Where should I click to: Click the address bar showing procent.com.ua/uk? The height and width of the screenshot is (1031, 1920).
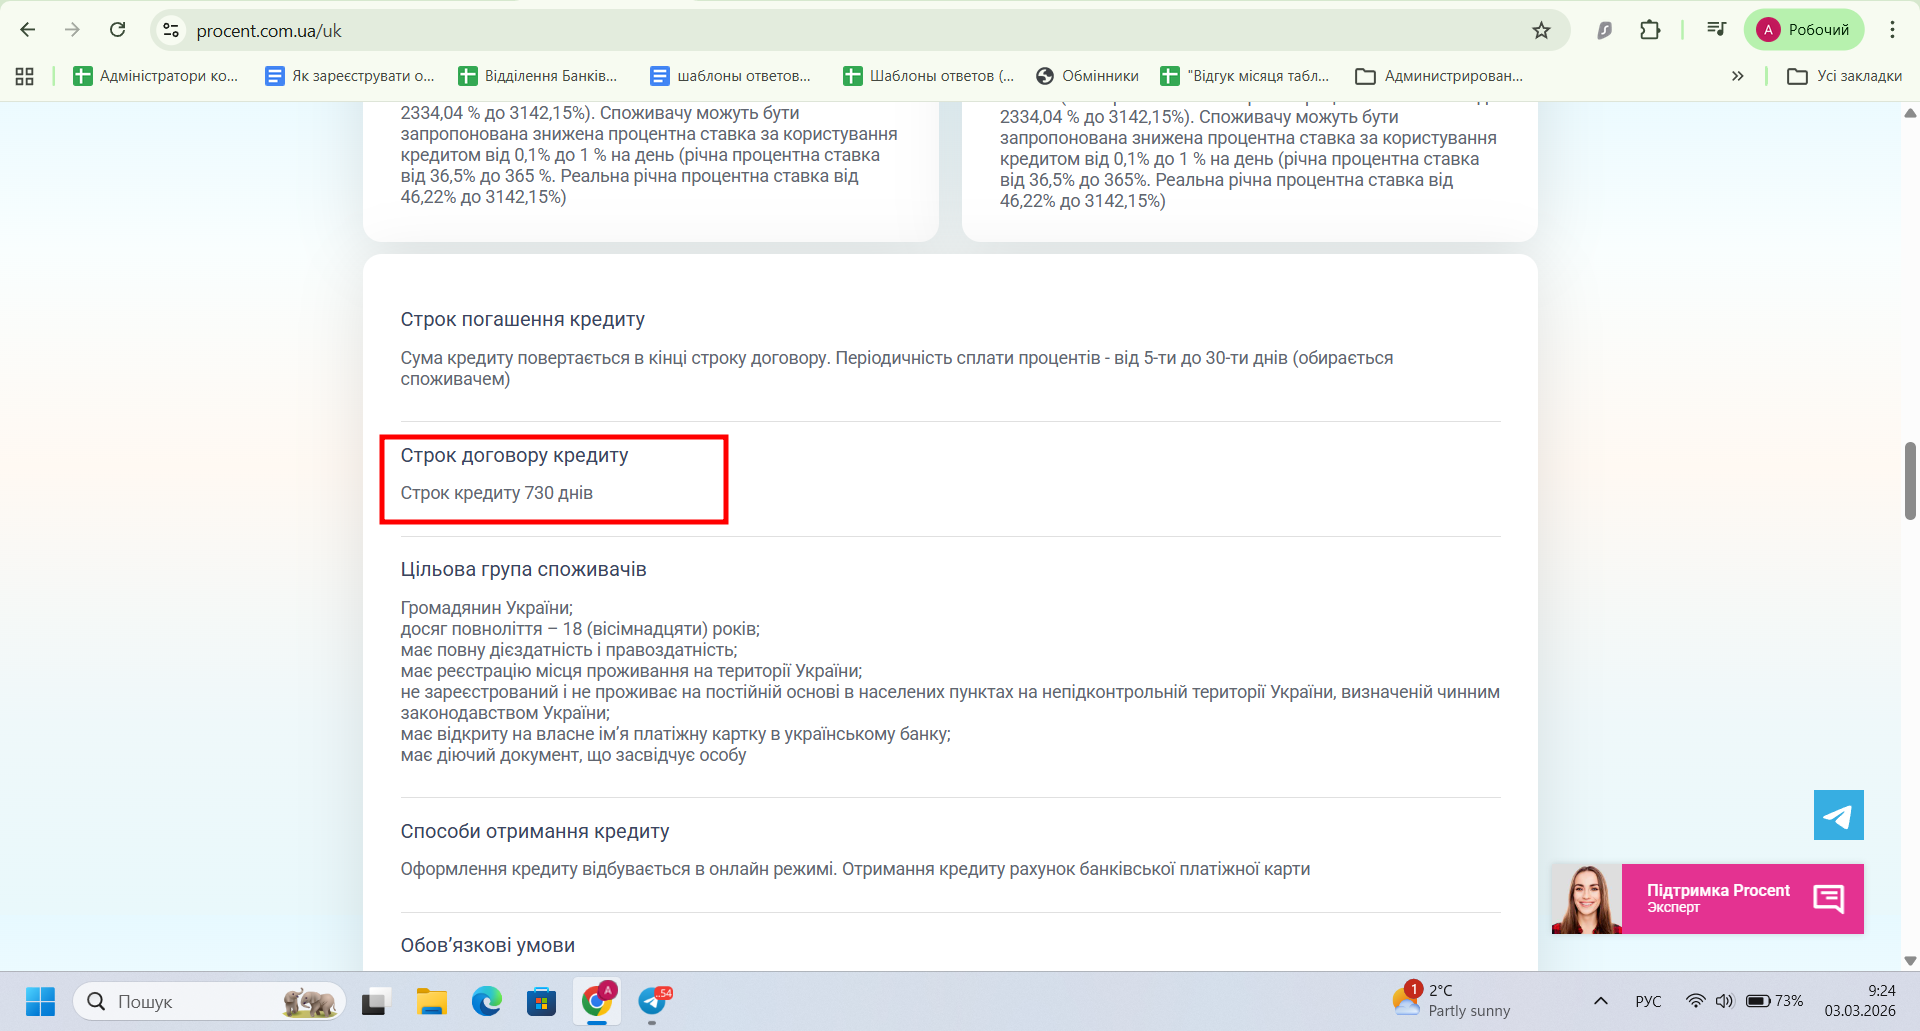pyautogui.click(x=860, y=30)
